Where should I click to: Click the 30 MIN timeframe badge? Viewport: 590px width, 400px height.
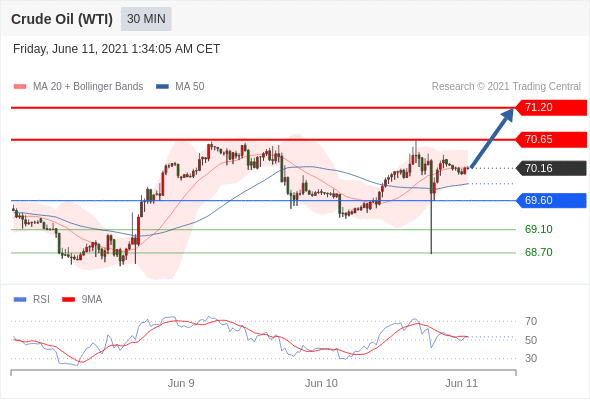click(x=146, y=19)
